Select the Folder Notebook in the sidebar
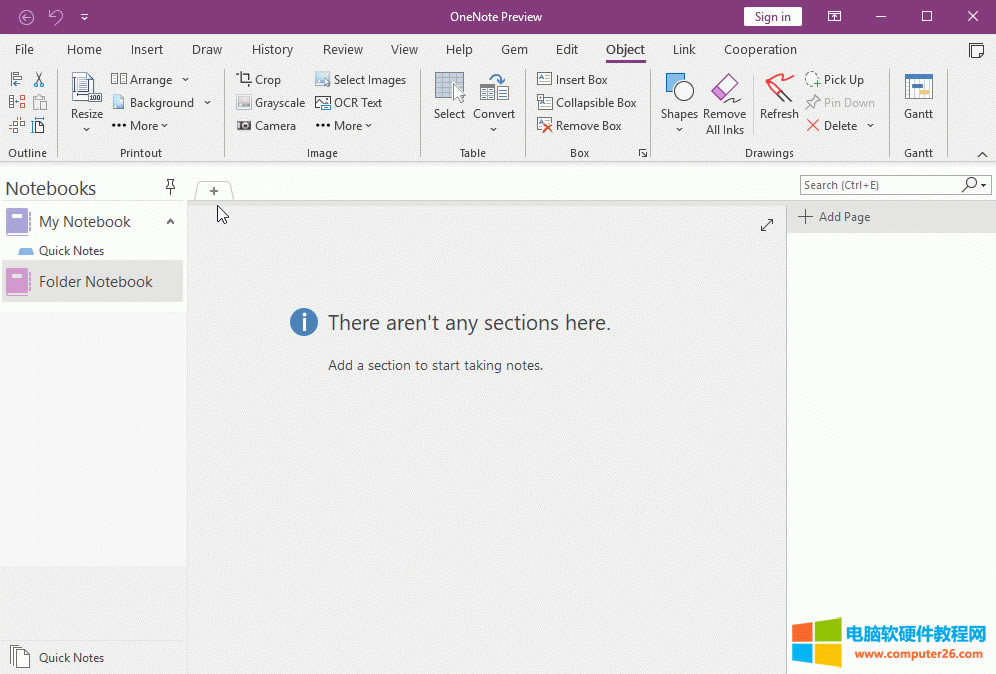 click(93, 282)
